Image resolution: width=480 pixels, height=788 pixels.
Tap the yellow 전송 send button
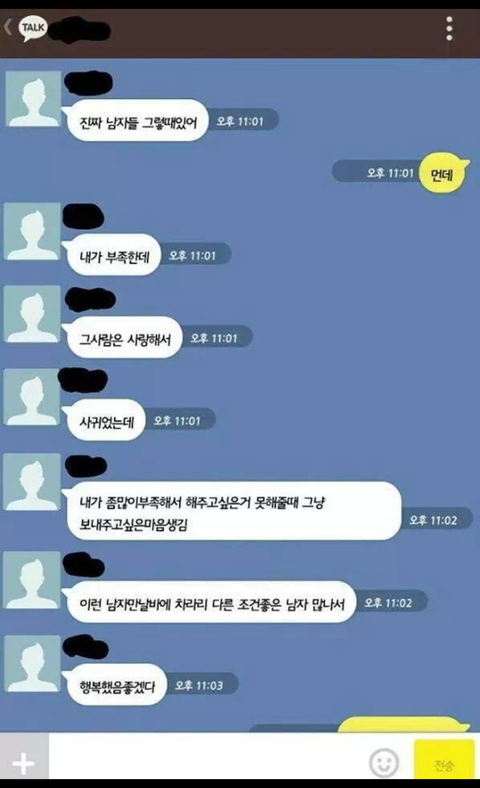tap(444, 761)
